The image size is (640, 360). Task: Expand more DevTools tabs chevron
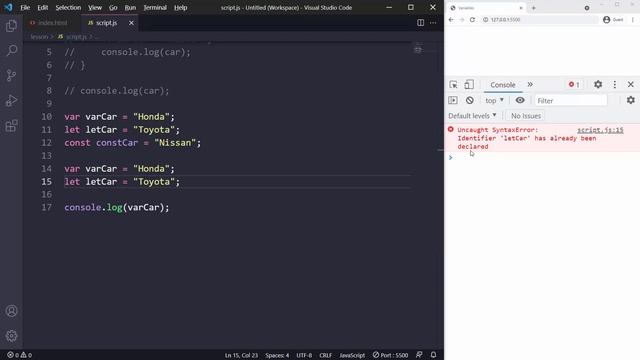530,84
